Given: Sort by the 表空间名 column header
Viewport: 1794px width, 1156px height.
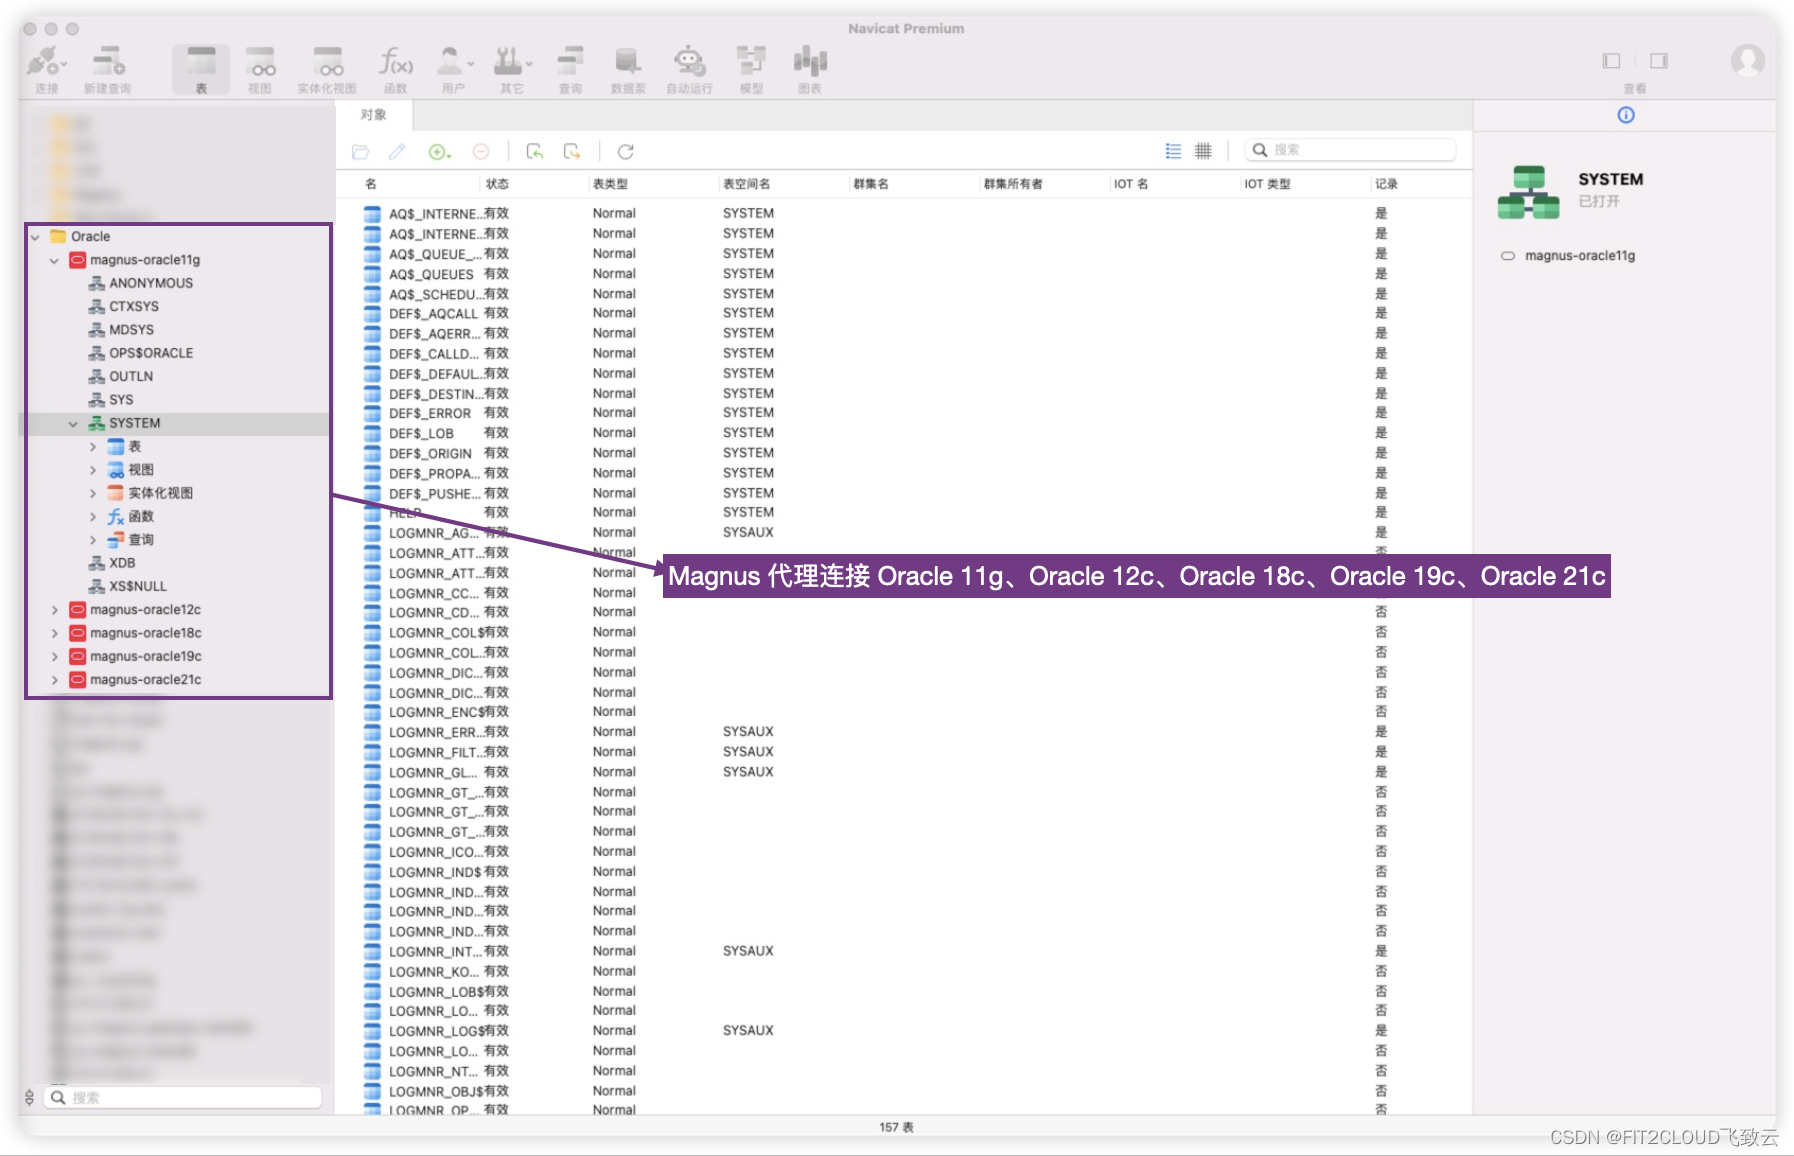Looking at the screenshot, I should tap(746, 184).
